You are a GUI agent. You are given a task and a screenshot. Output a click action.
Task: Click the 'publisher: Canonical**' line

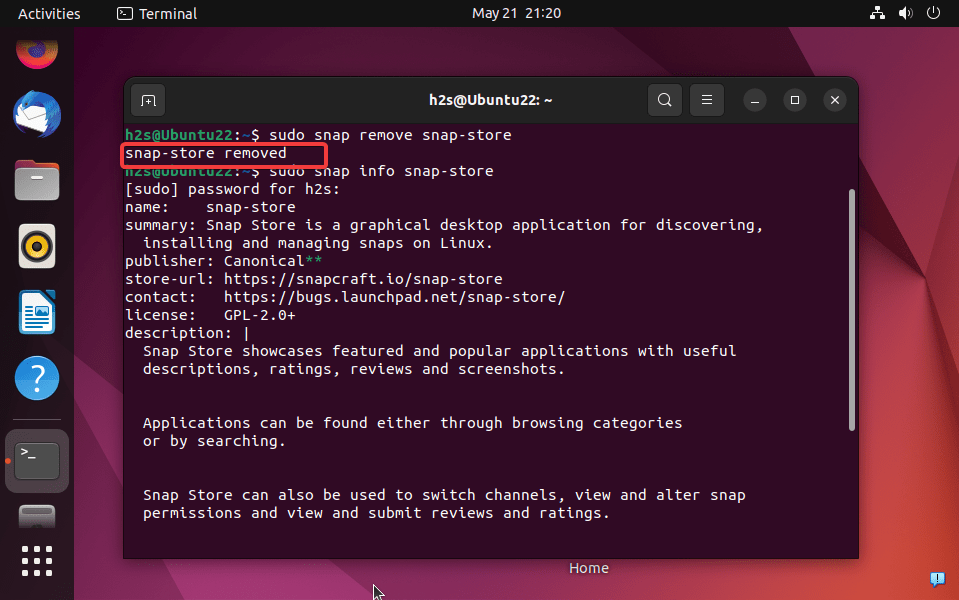click(x=223, y=261)
